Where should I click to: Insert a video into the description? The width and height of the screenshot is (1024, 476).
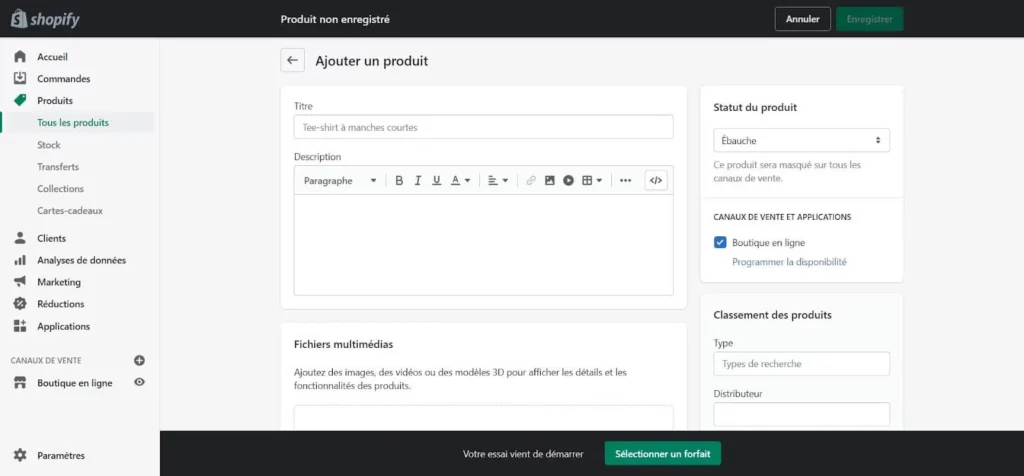pyautogui.click(x=568, y=181)
